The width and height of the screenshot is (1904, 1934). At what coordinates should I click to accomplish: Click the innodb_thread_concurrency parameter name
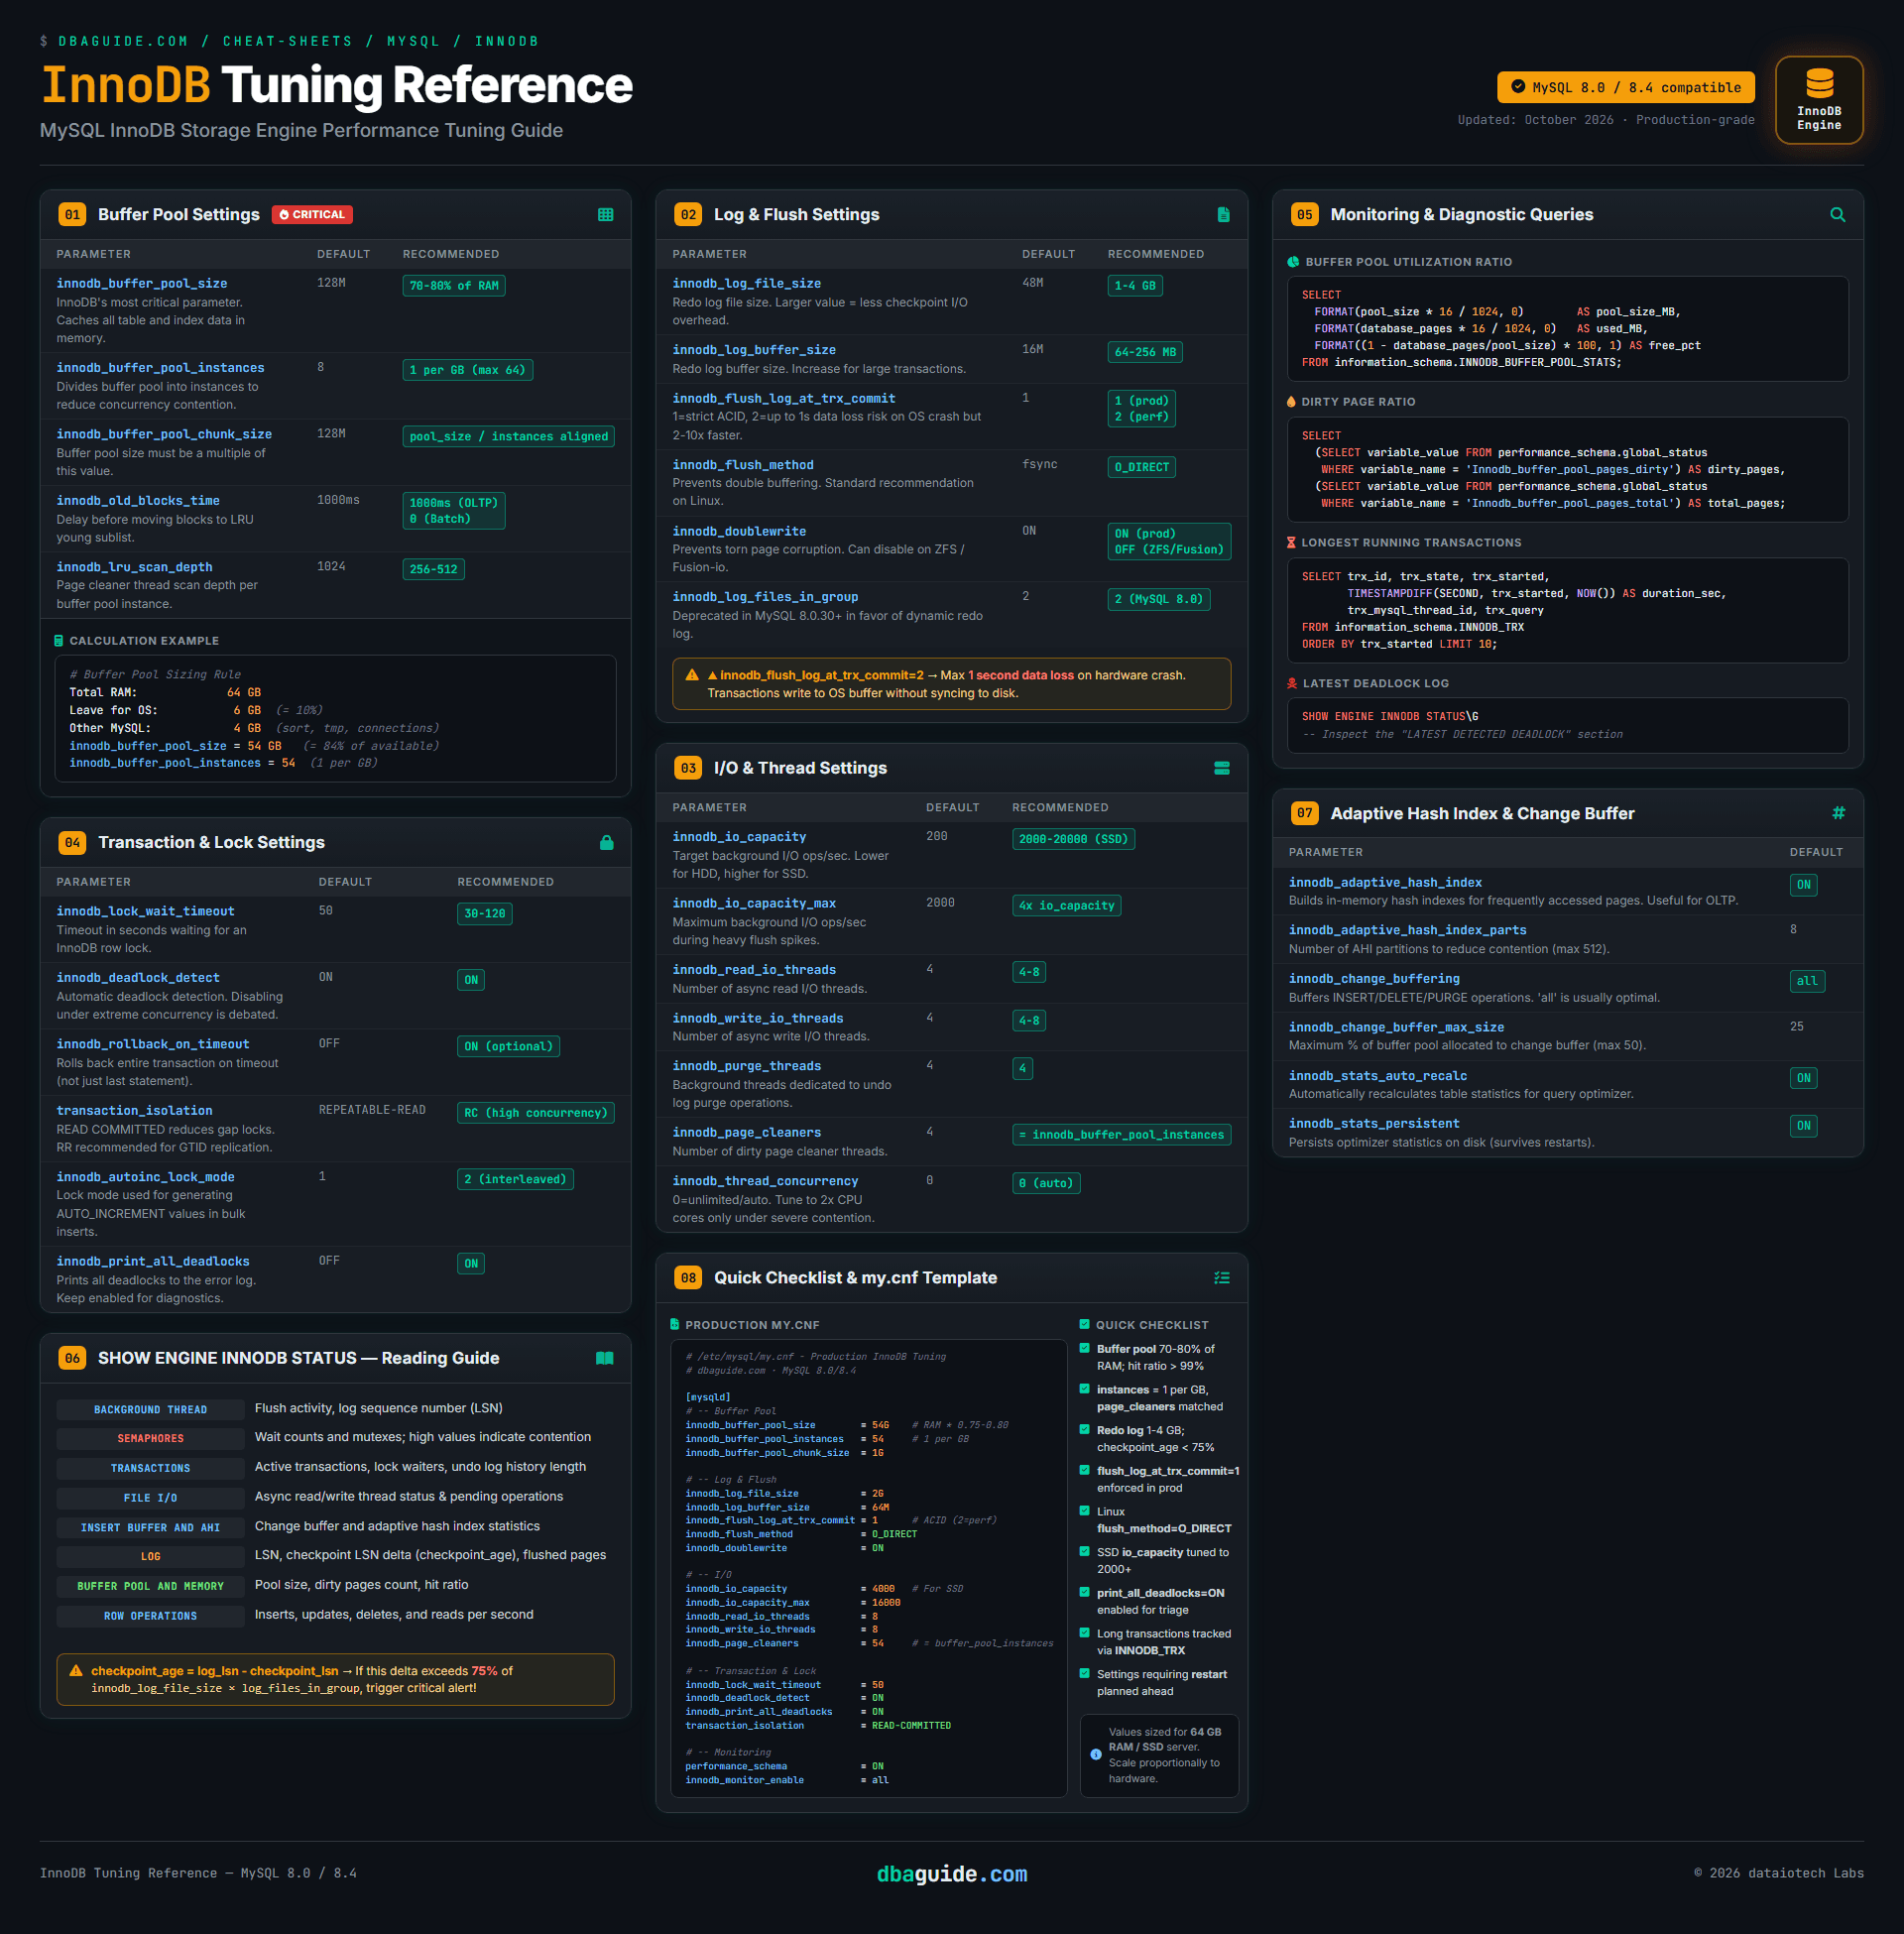tap(765, 1181)
